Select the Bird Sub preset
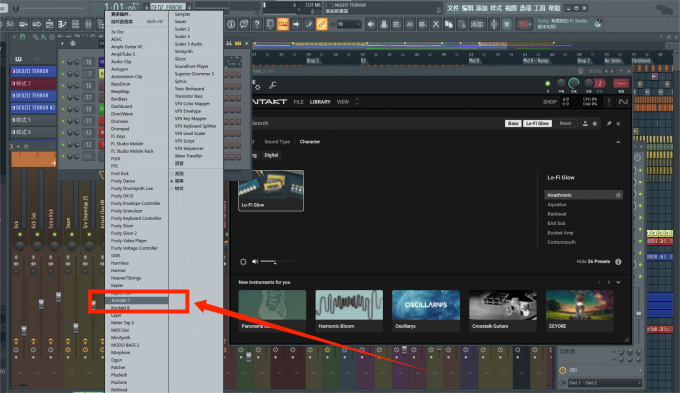Viewport: 680px width, 393px height. pos(556,223)
